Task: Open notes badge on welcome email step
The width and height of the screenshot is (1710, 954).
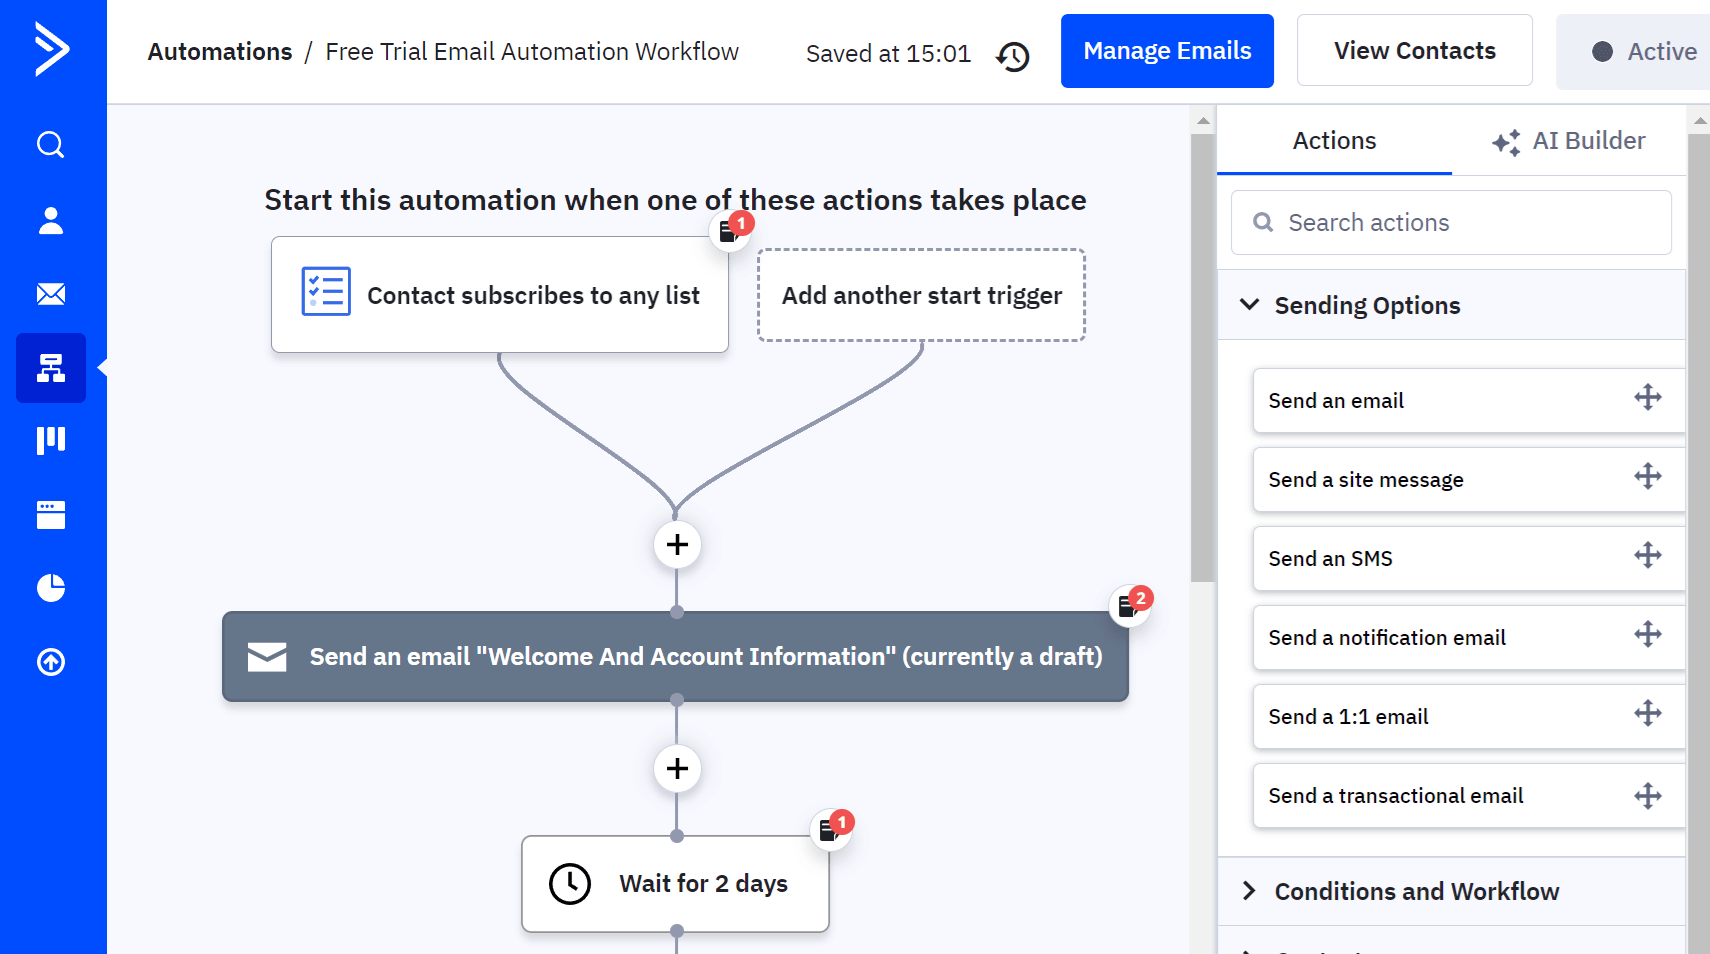Action: click(x=1131, y=605)
